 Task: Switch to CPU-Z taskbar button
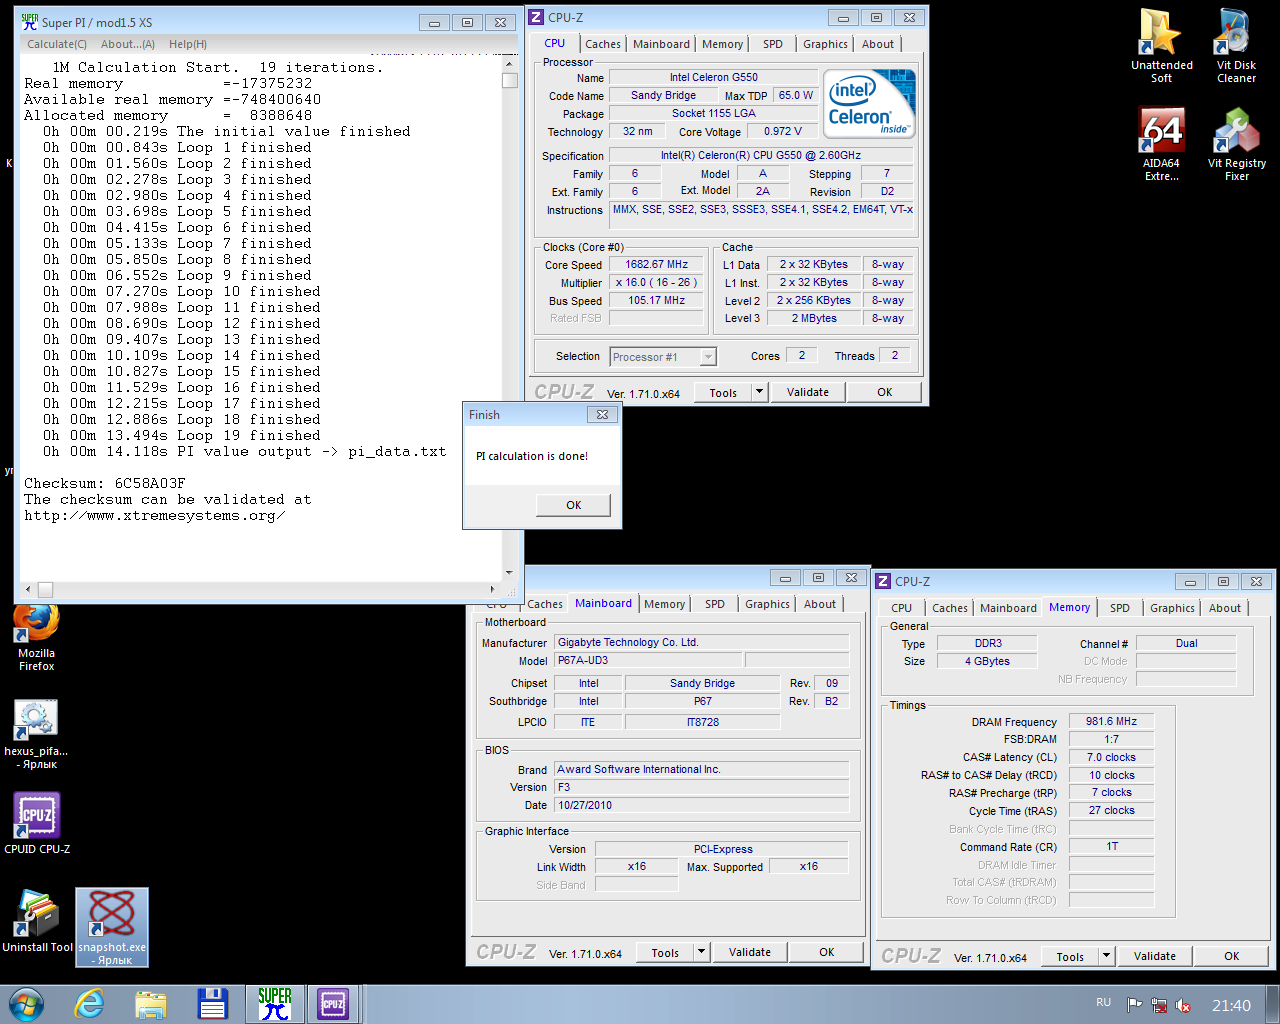click(x=333, y=1004)
